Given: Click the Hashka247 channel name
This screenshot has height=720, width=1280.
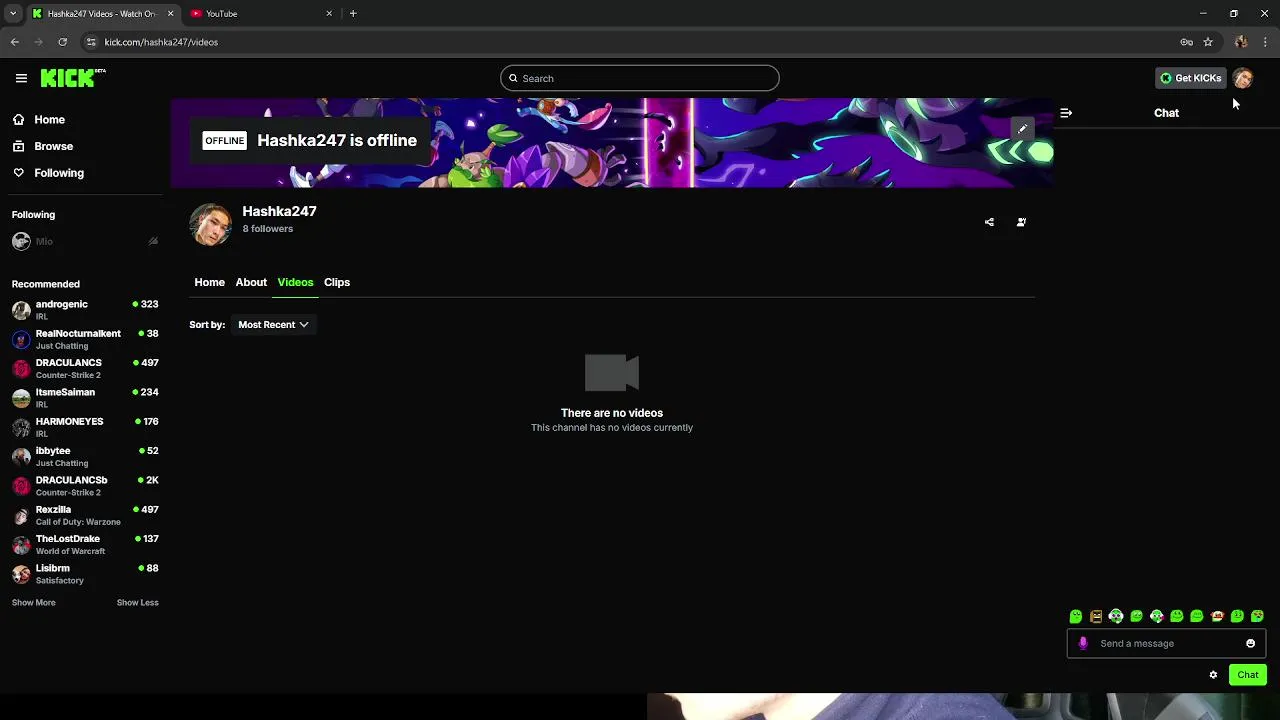Looking at the screenshot, I should pyautogui.click(x=279, y=211).
